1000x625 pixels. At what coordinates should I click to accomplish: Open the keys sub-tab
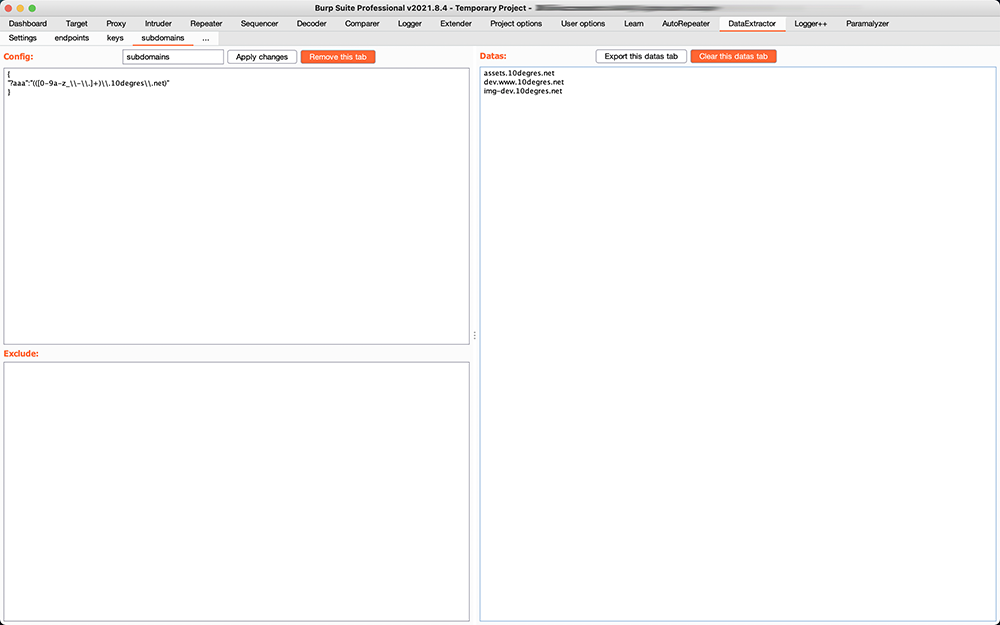click(115, 38)
